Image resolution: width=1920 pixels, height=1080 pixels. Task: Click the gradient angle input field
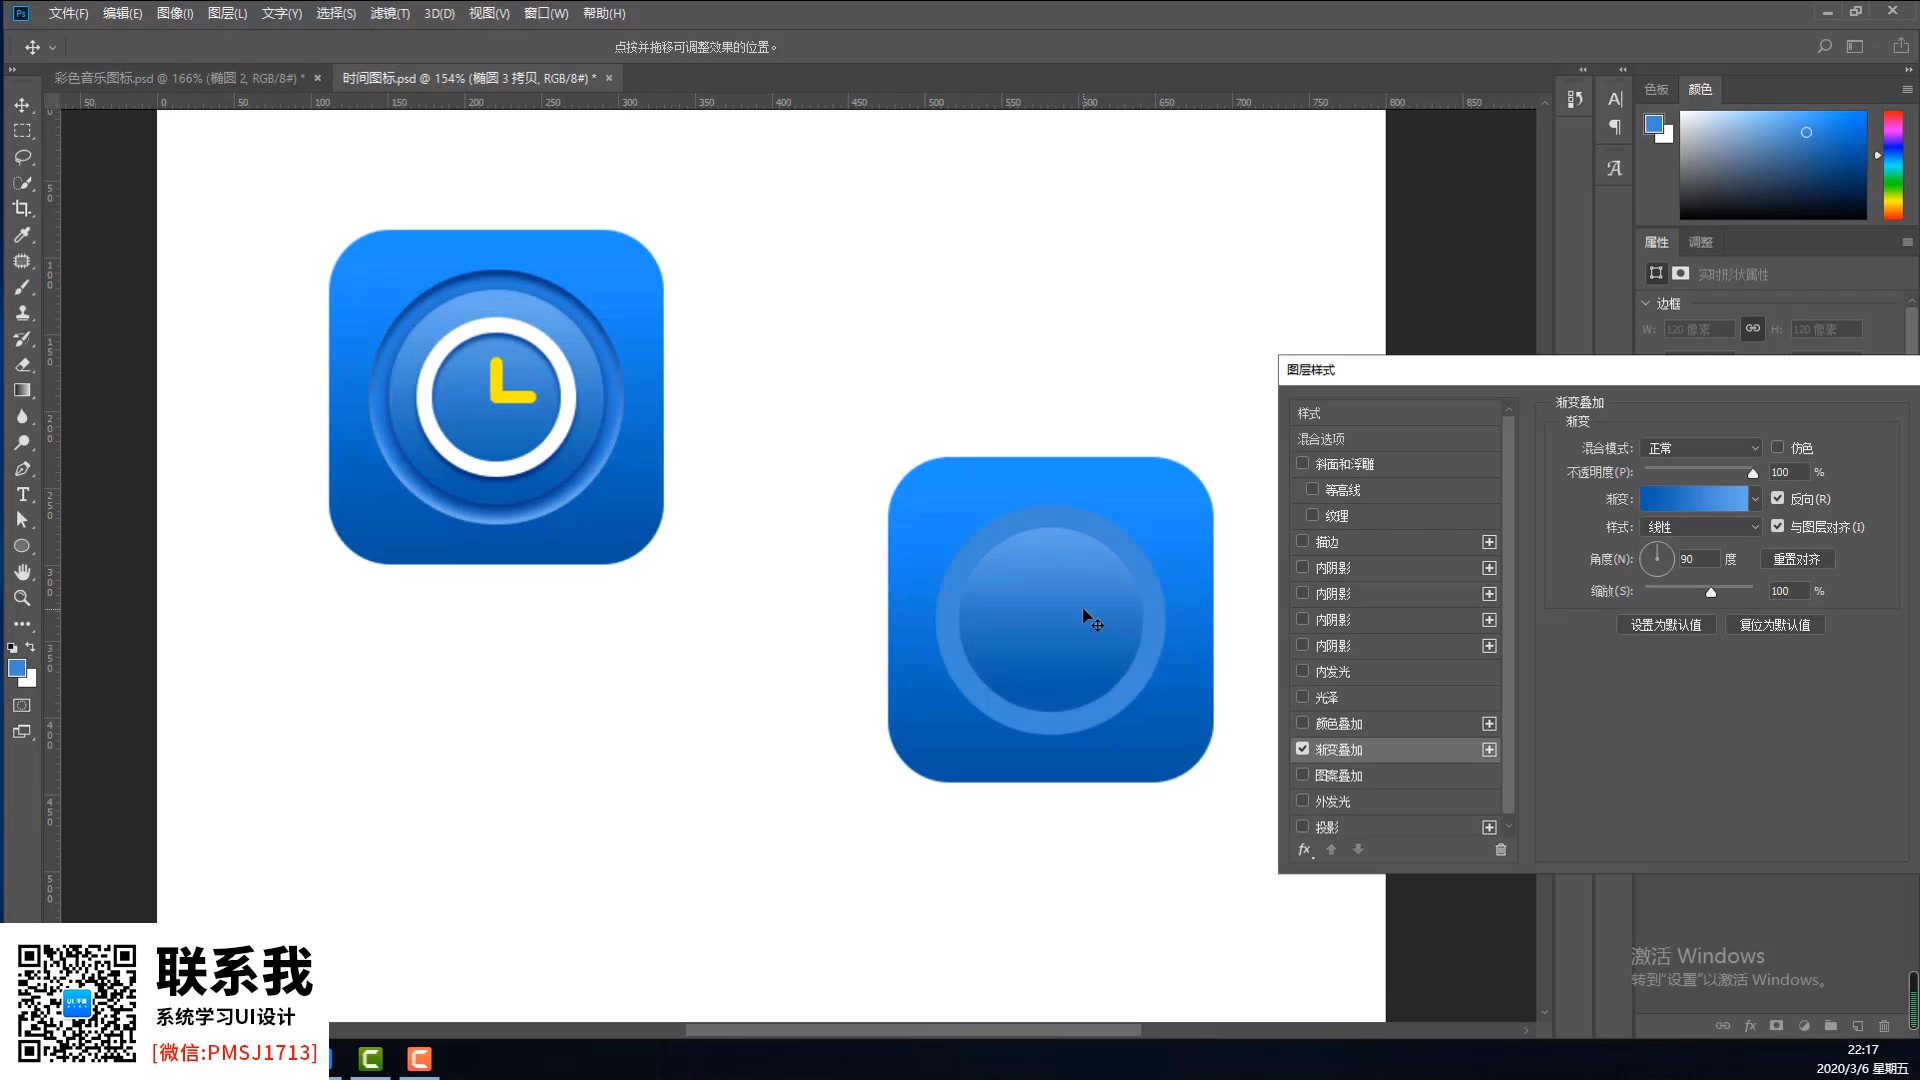(x=1697, y=559)
